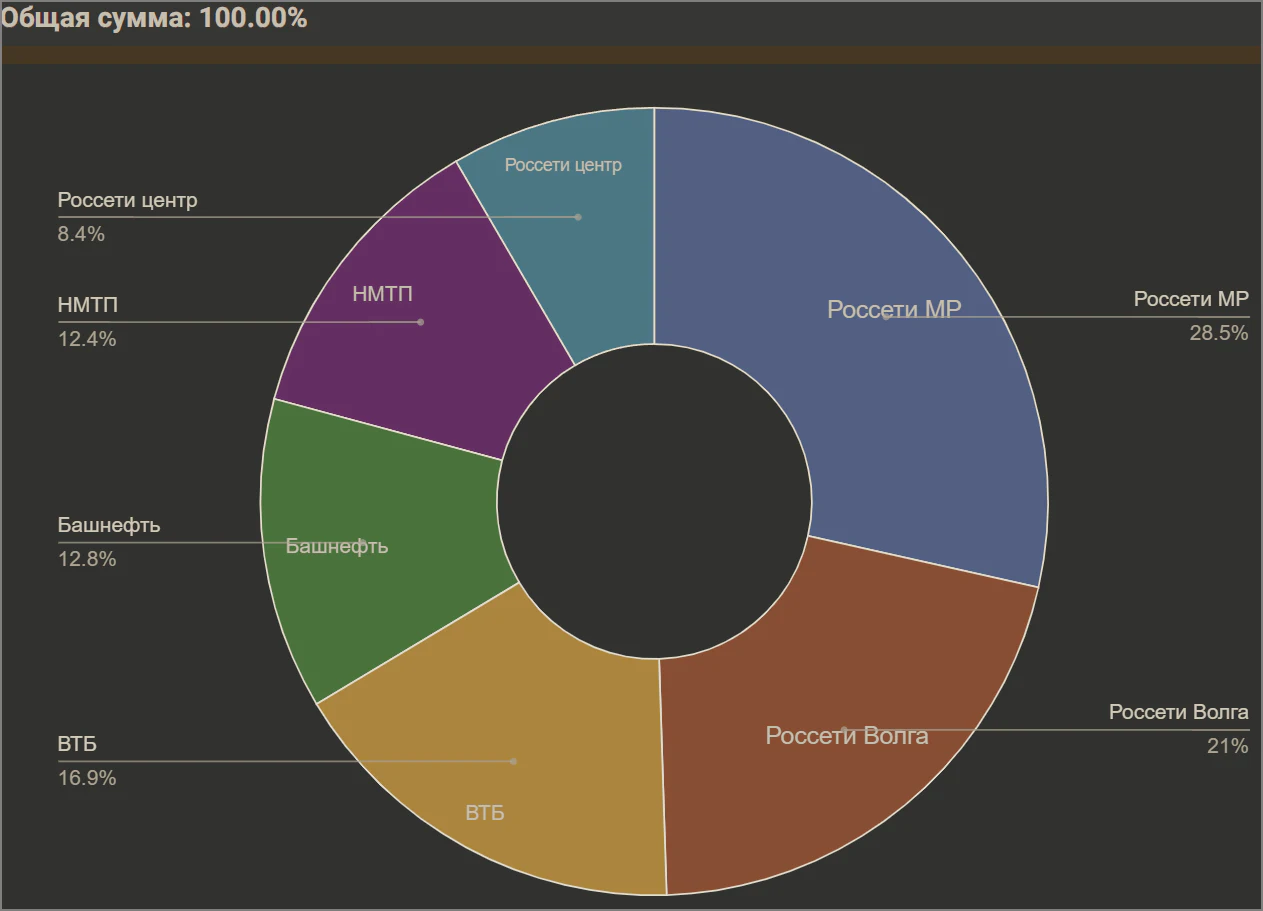
Task: Click the 12.4% percentage value
Action: pos(87,339)
